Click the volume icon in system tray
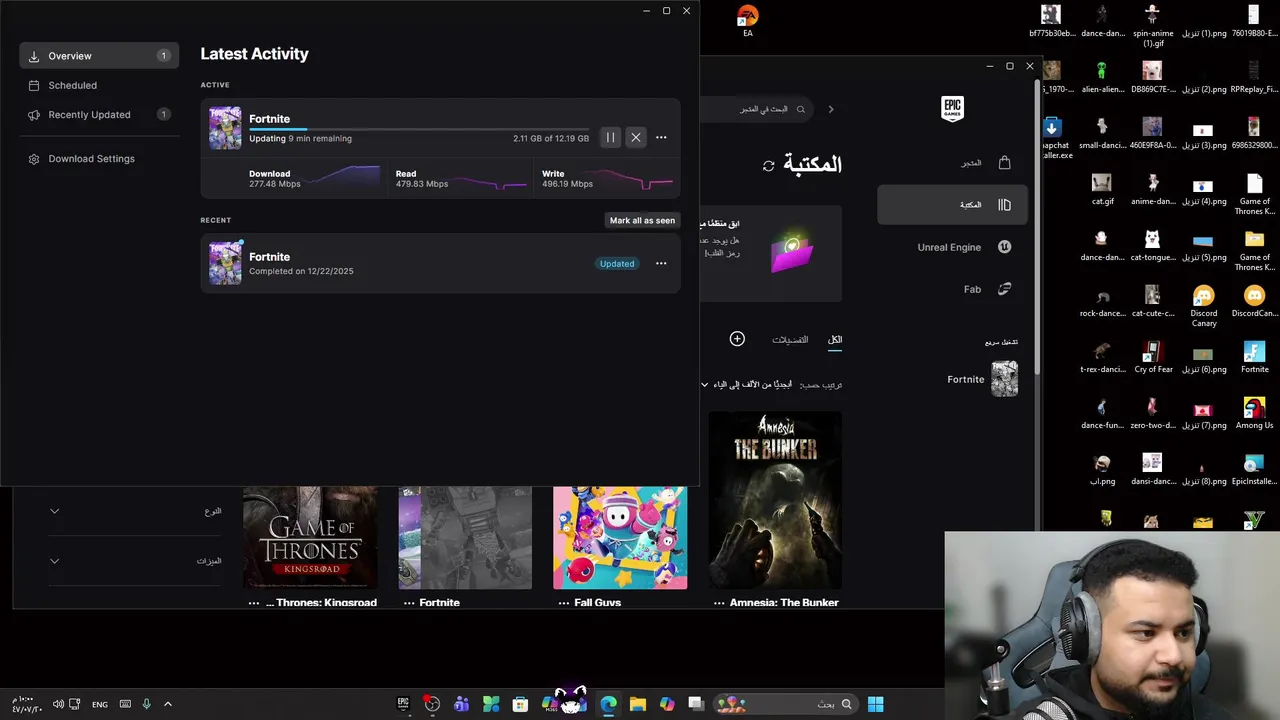Viewport: 1280px width, 720px height. pos(58,704)
